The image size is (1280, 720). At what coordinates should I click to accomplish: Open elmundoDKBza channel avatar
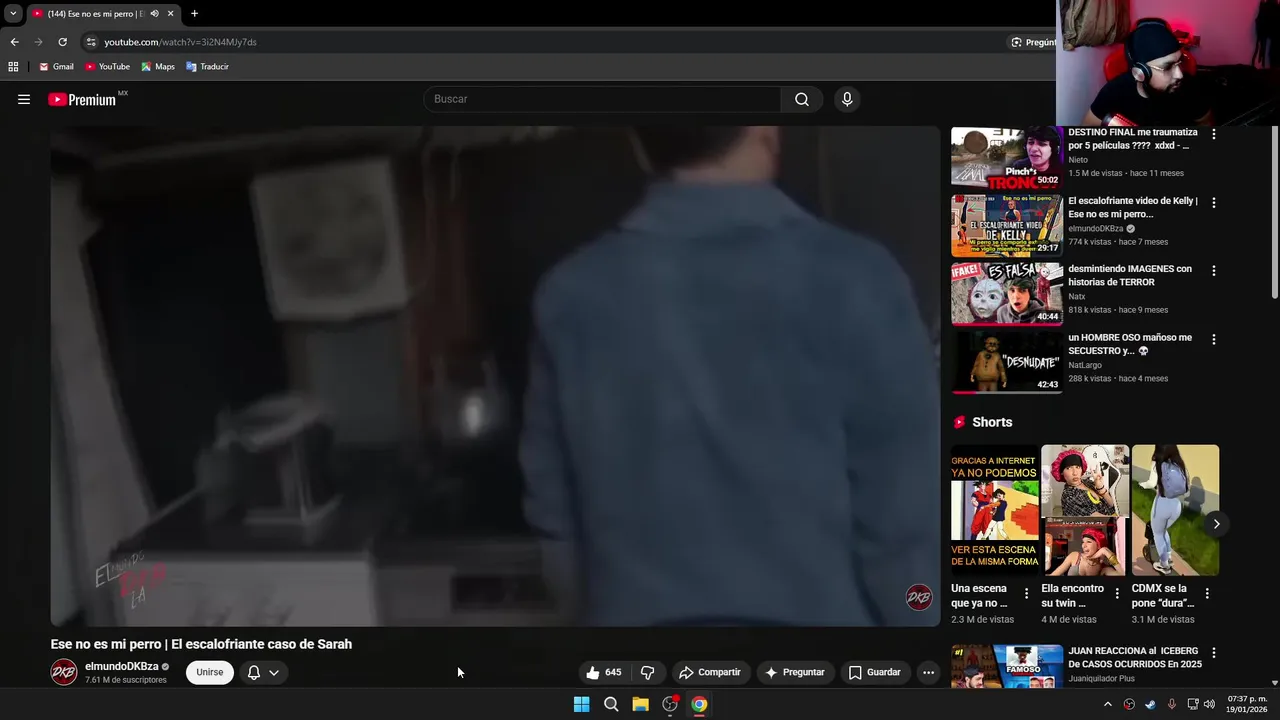(64, 672)
